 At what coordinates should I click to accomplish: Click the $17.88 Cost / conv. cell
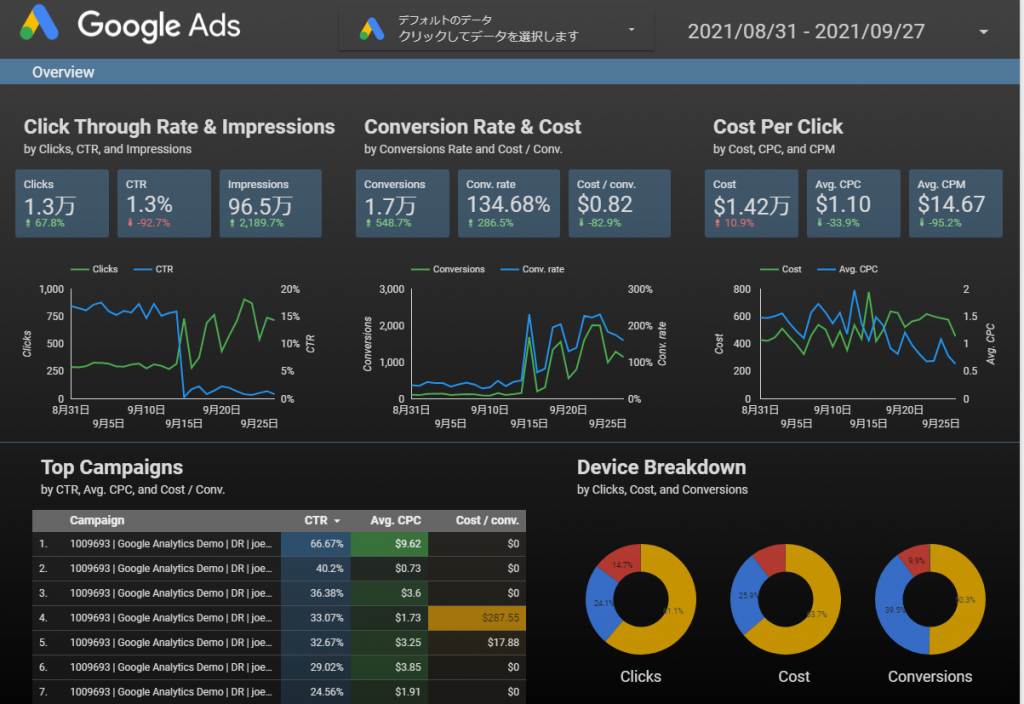click(477, 643)
